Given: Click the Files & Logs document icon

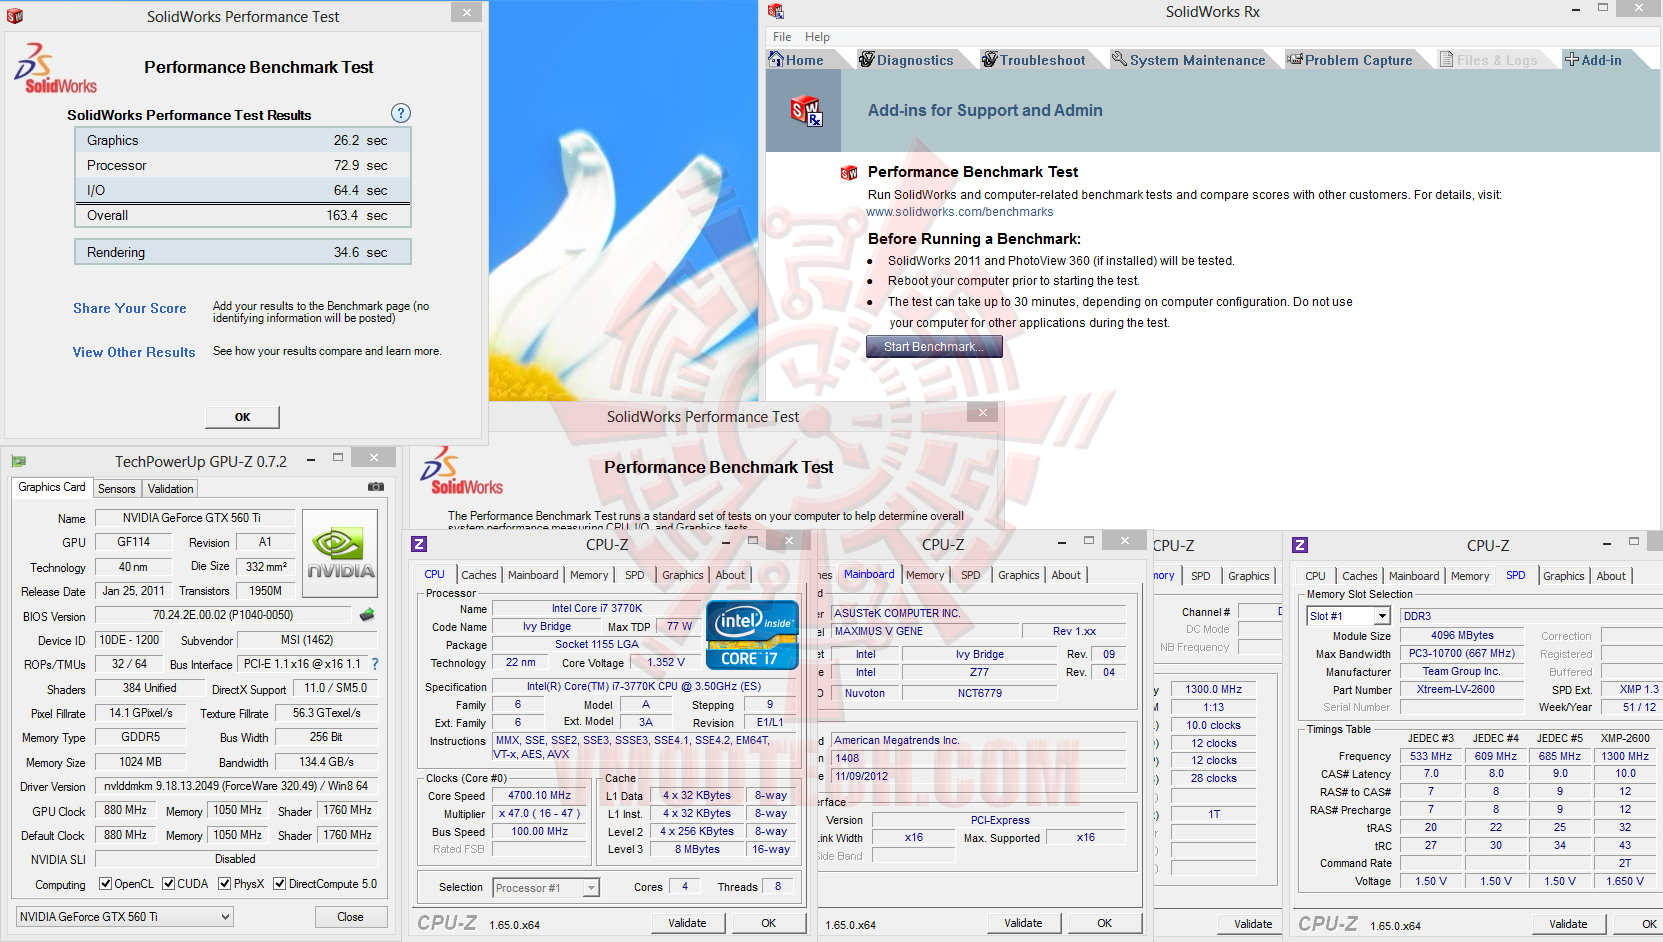Looking at the screenshot, I should 1447,59.
